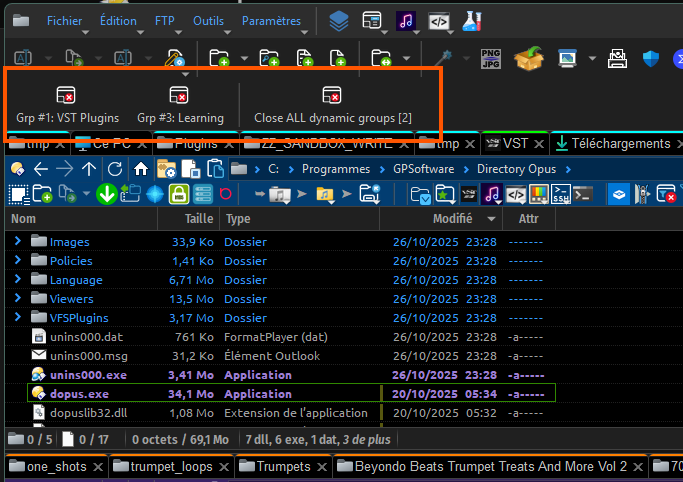The width and height of the screenshot is (683, 482).
Task: Click the blue layers stack icon
Action: coord(339,20)
